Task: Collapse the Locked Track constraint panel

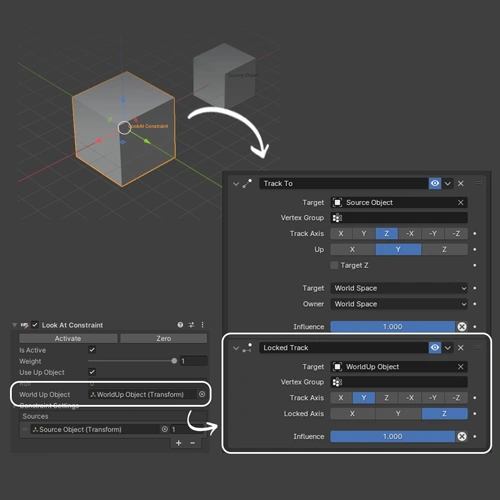Action: [x=236, y=348]
